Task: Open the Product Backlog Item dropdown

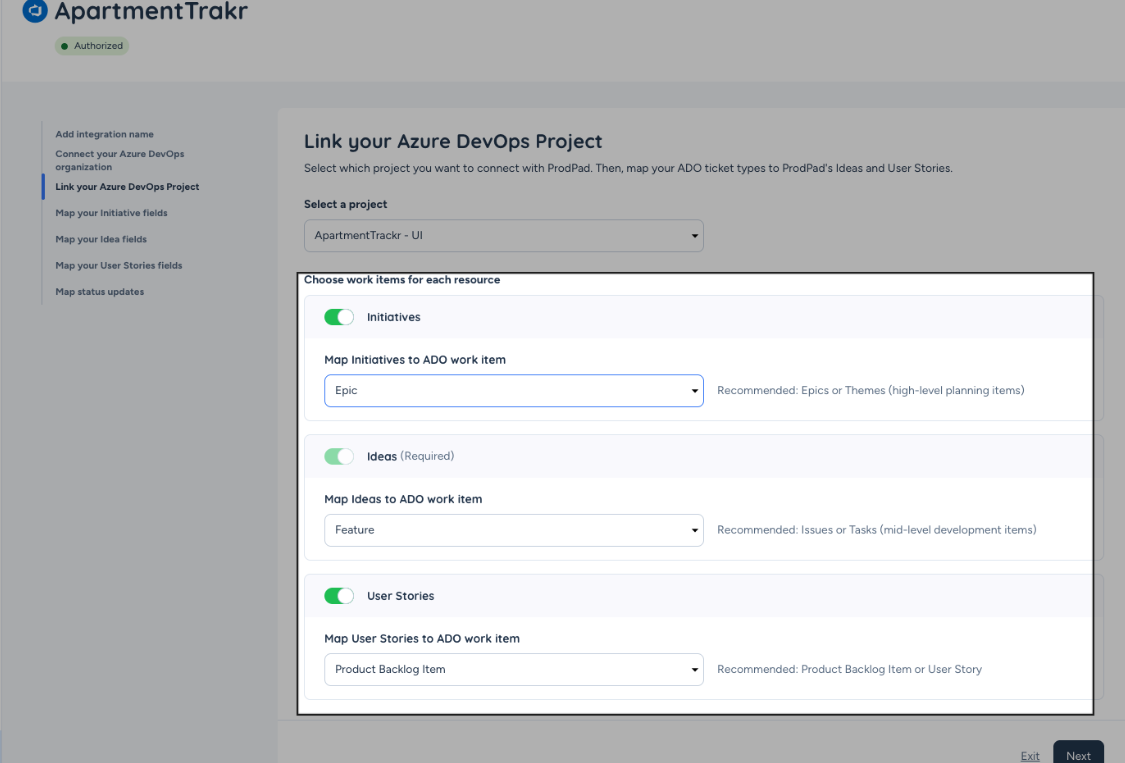Action: pos(514,670)
